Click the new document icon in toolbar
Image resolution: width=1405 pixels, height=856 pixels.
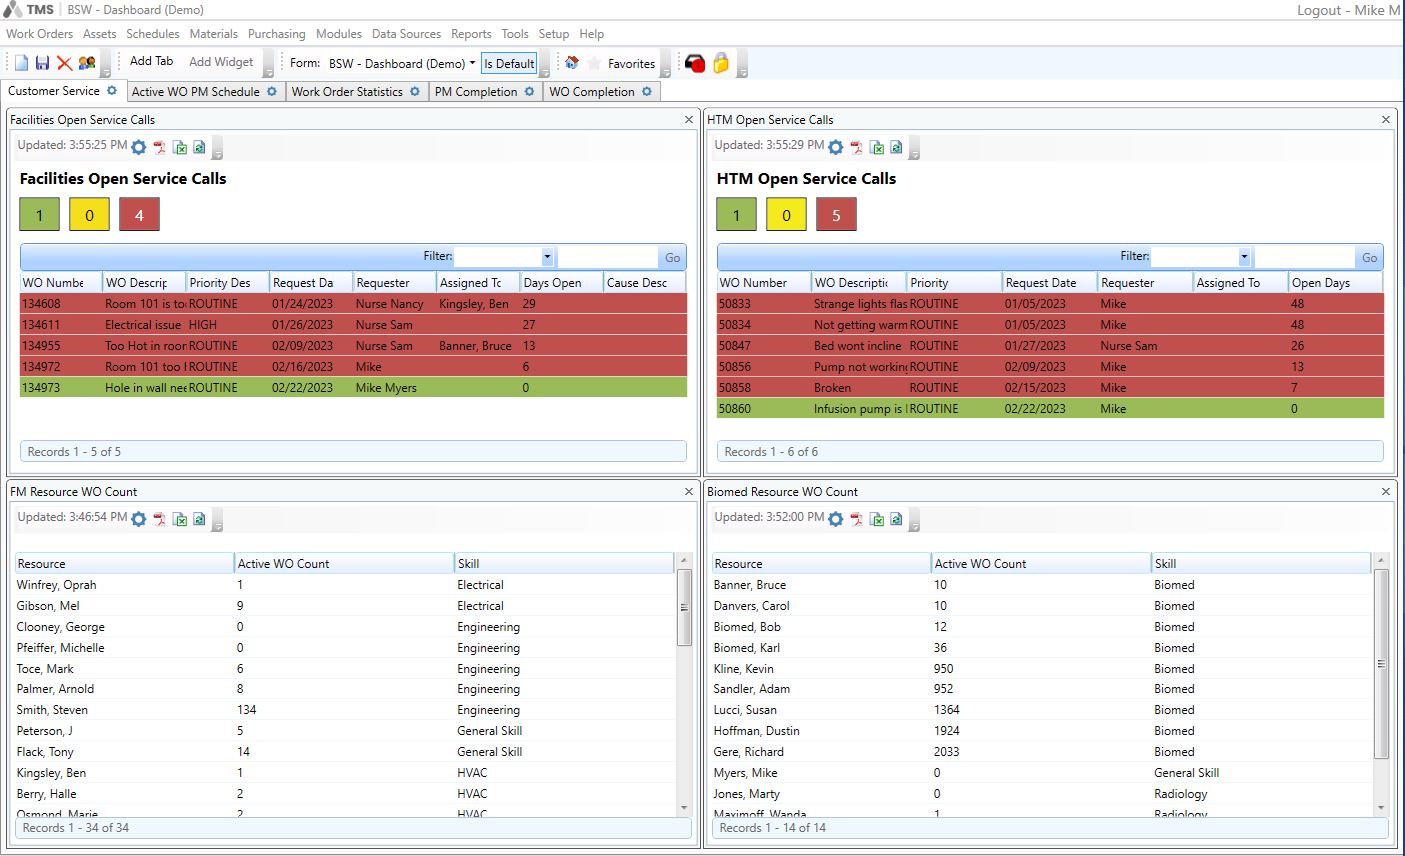pyautogui.click(x=21, y=63)
